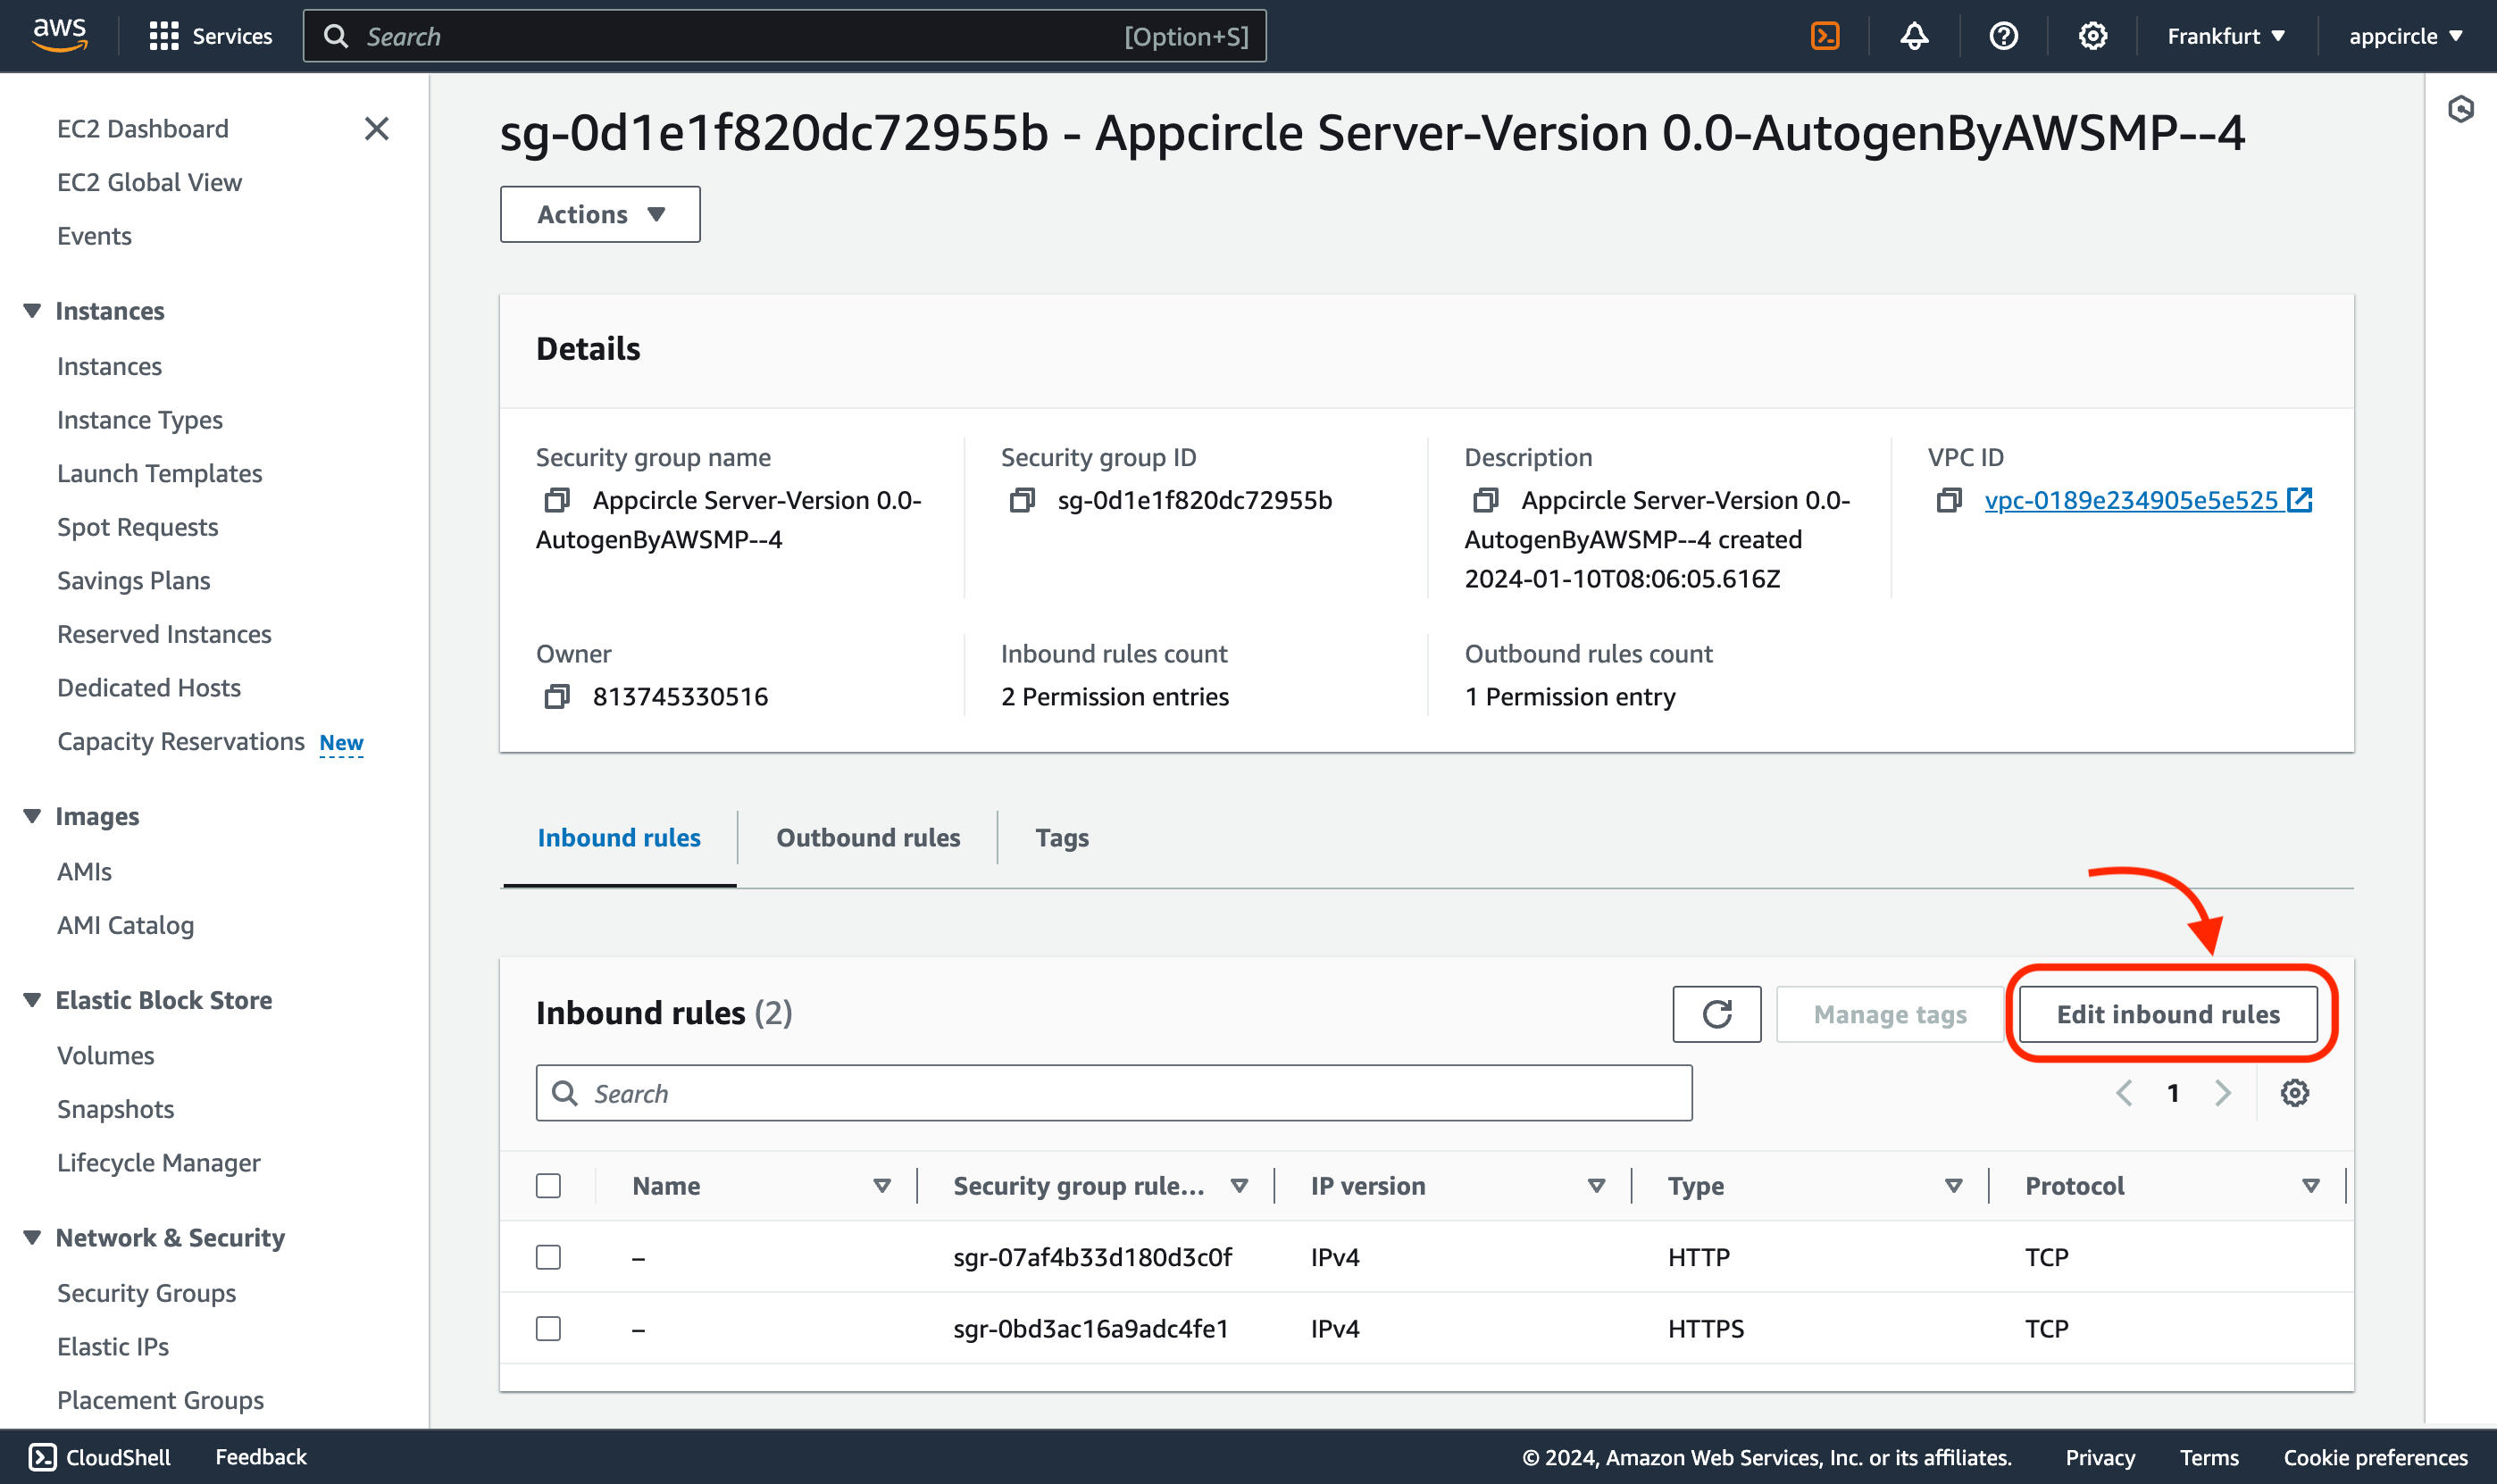This screenshot has height=1484, width=2497.
Task: Sort by Security group rule column
Action: tap(1239, 1185)
